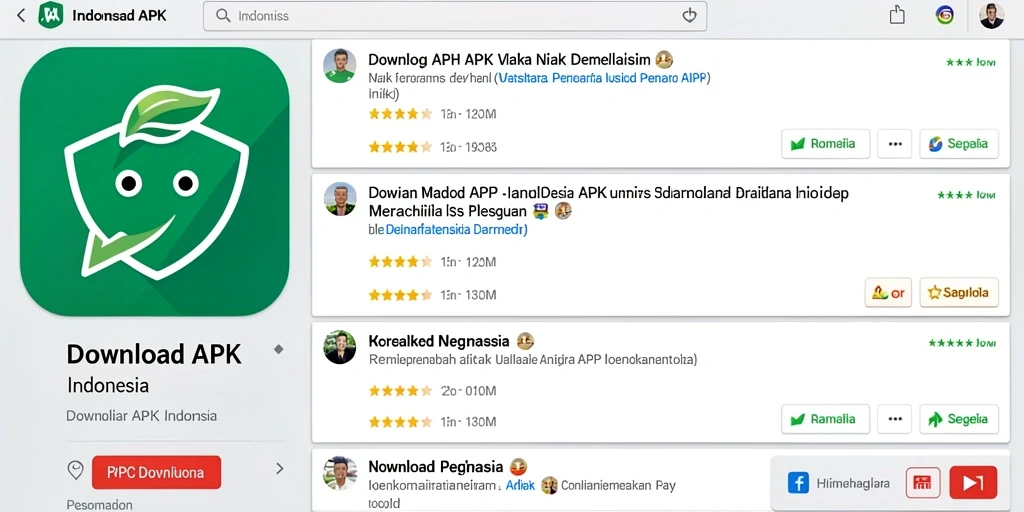Viewport: 1024px width, 512px height.
Task: Click the colorful circular browser icon
Action: 944,15
